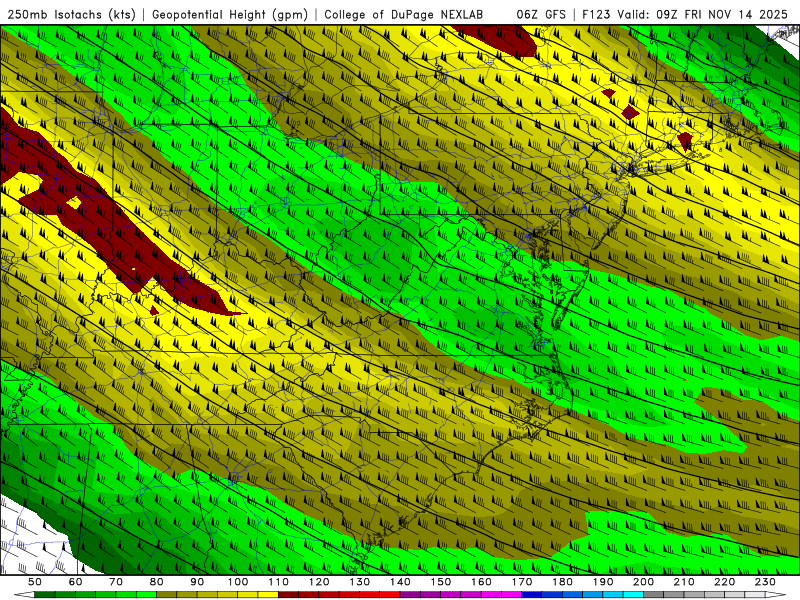Click the 200 value on color scale
Viewport: 800px width, 600px height.
point(643,582)
